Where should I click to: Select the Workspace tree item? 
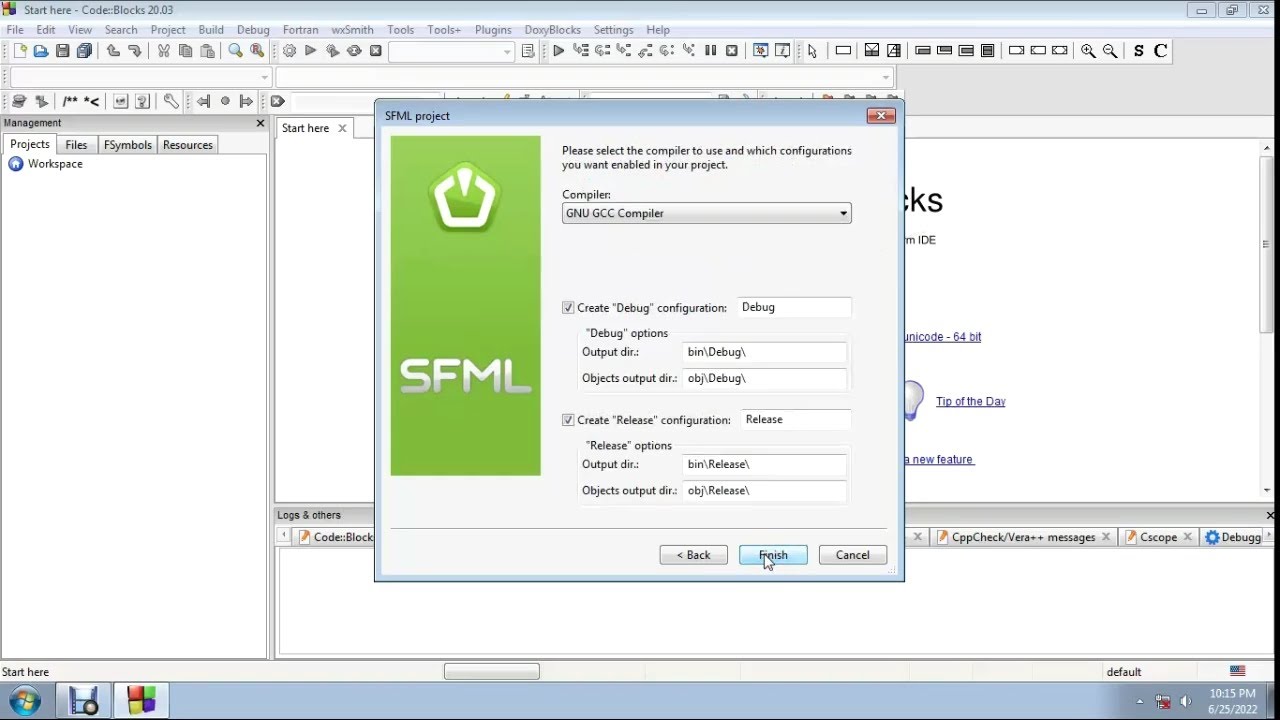pyautogui.click(x=55, y=164)
